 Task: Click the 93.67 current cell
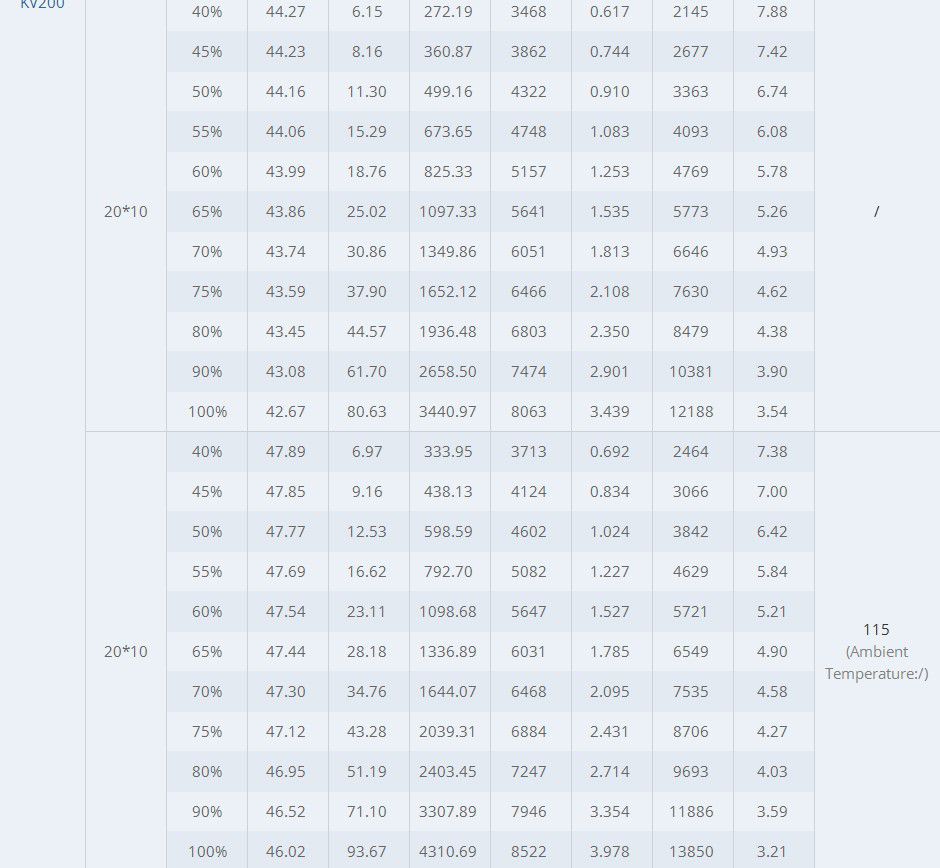(x=366, y=852)
